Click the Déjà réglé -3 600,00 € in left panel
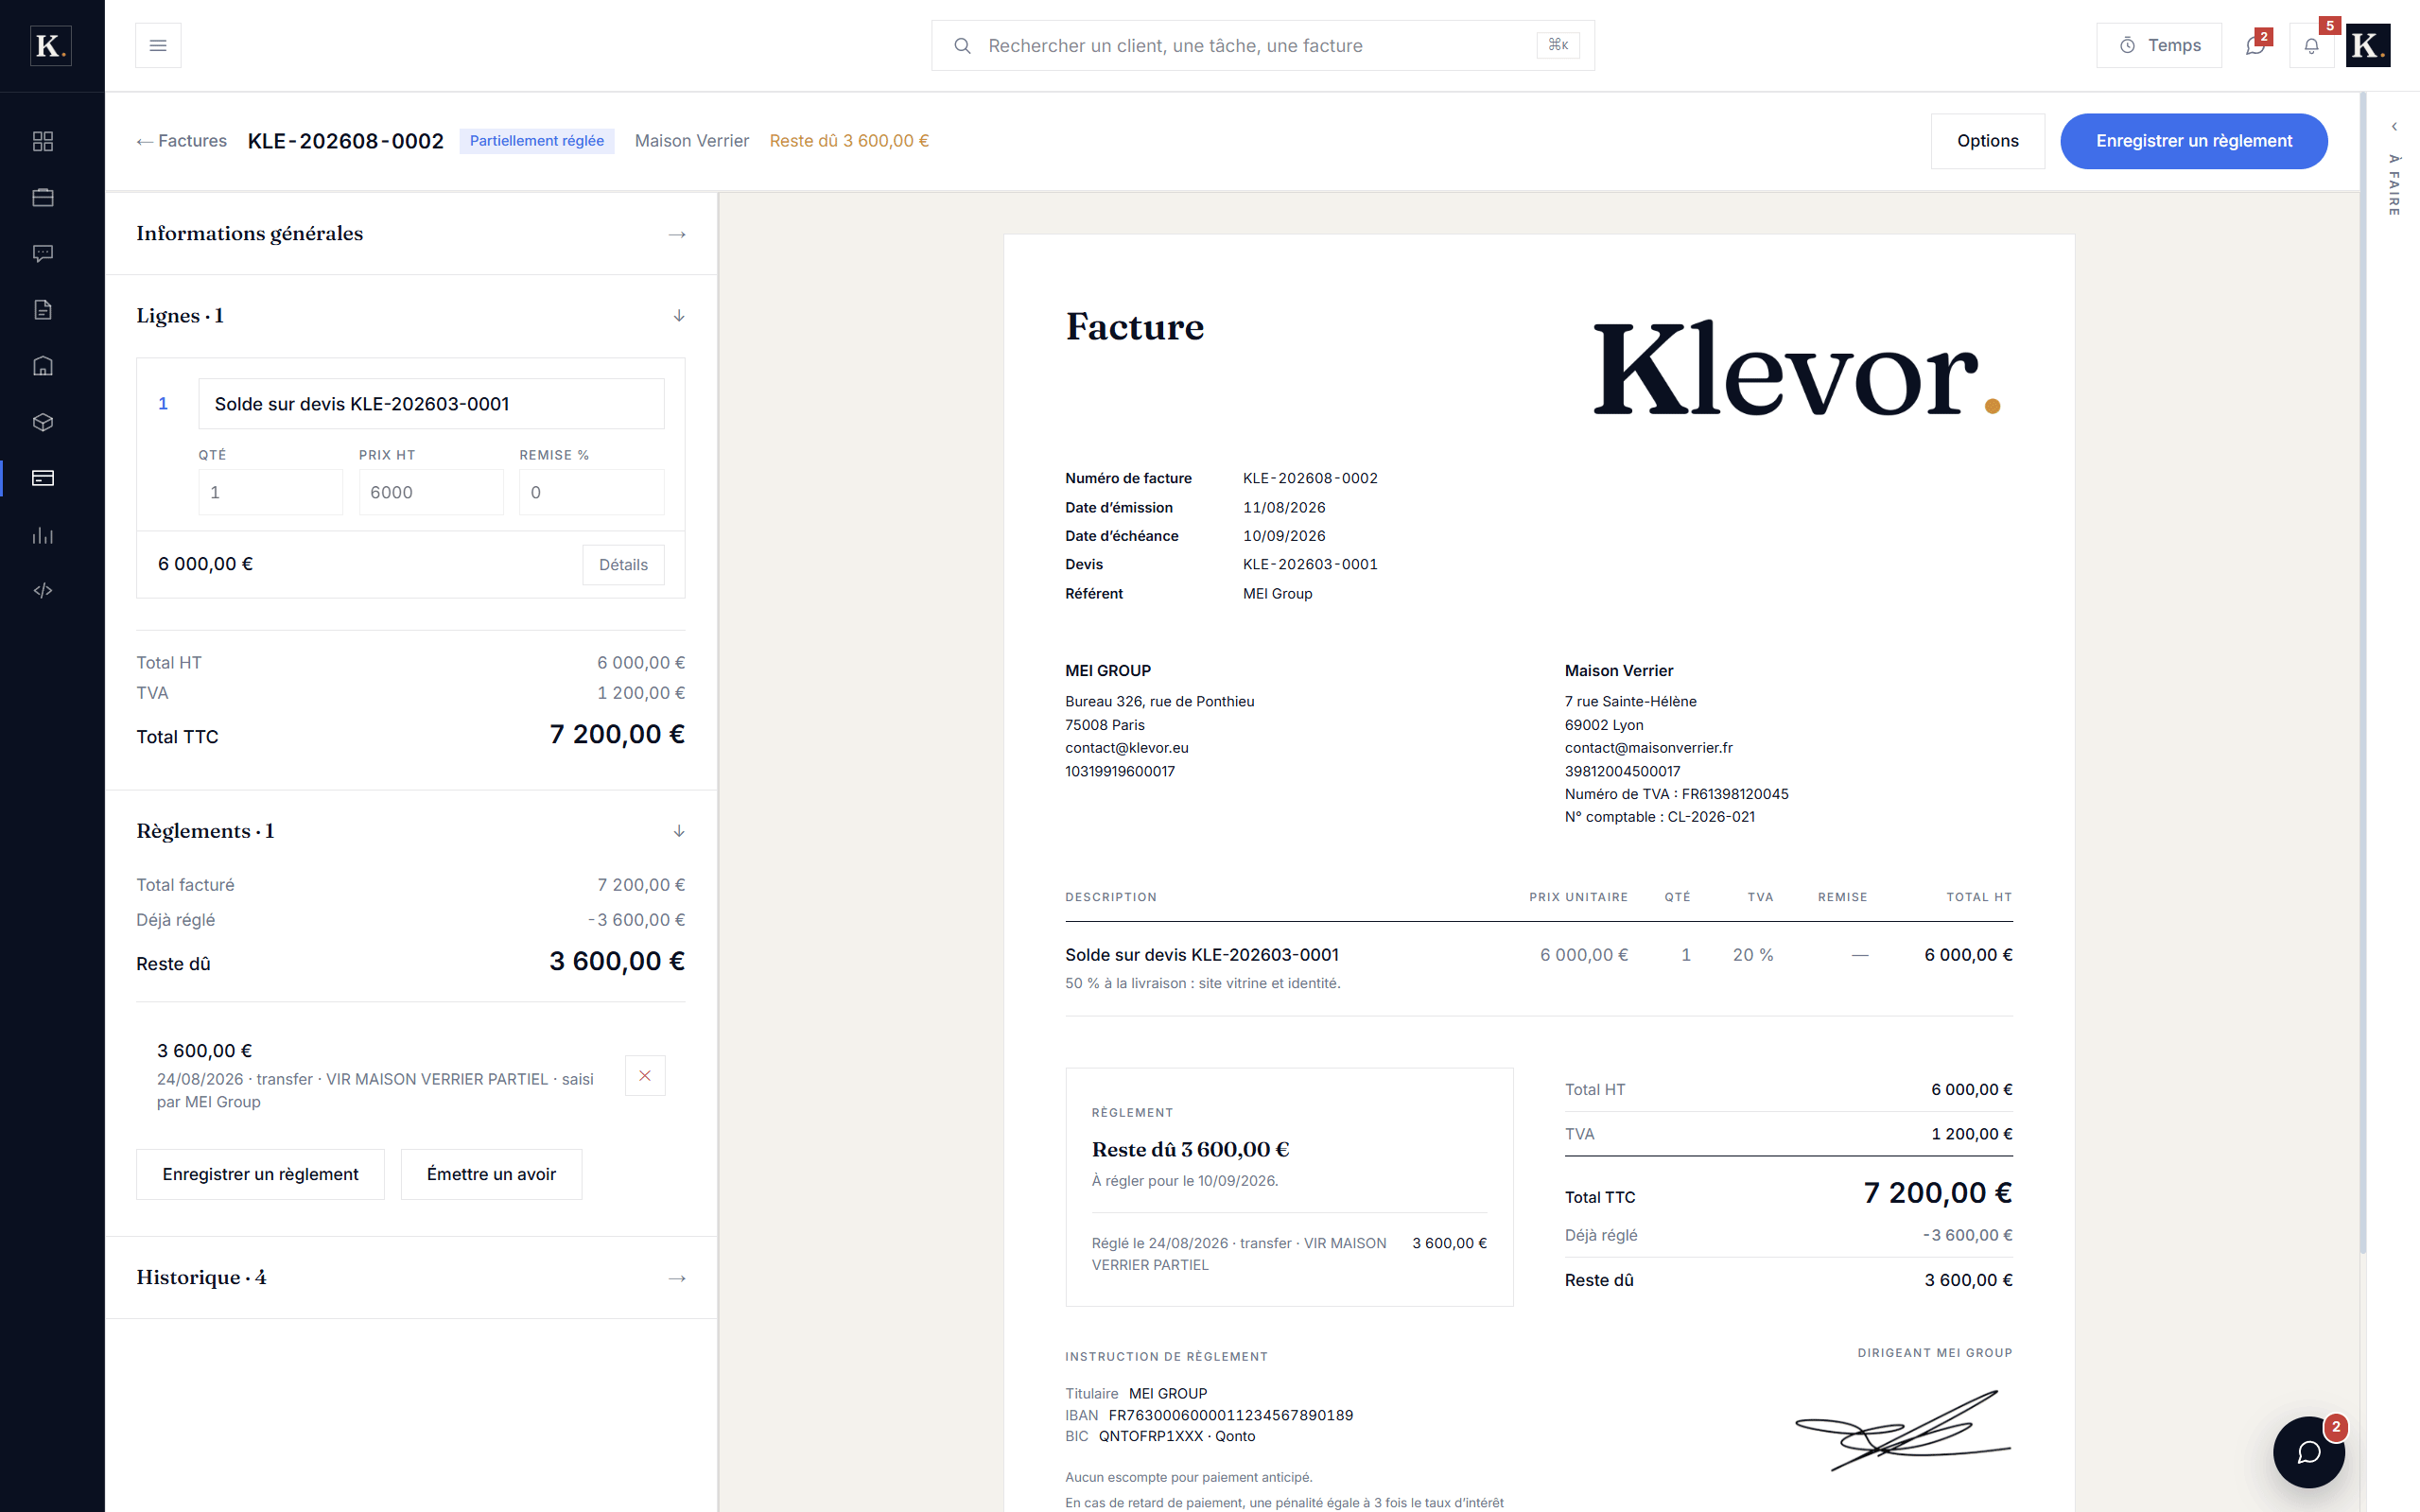 coord(636,920)
